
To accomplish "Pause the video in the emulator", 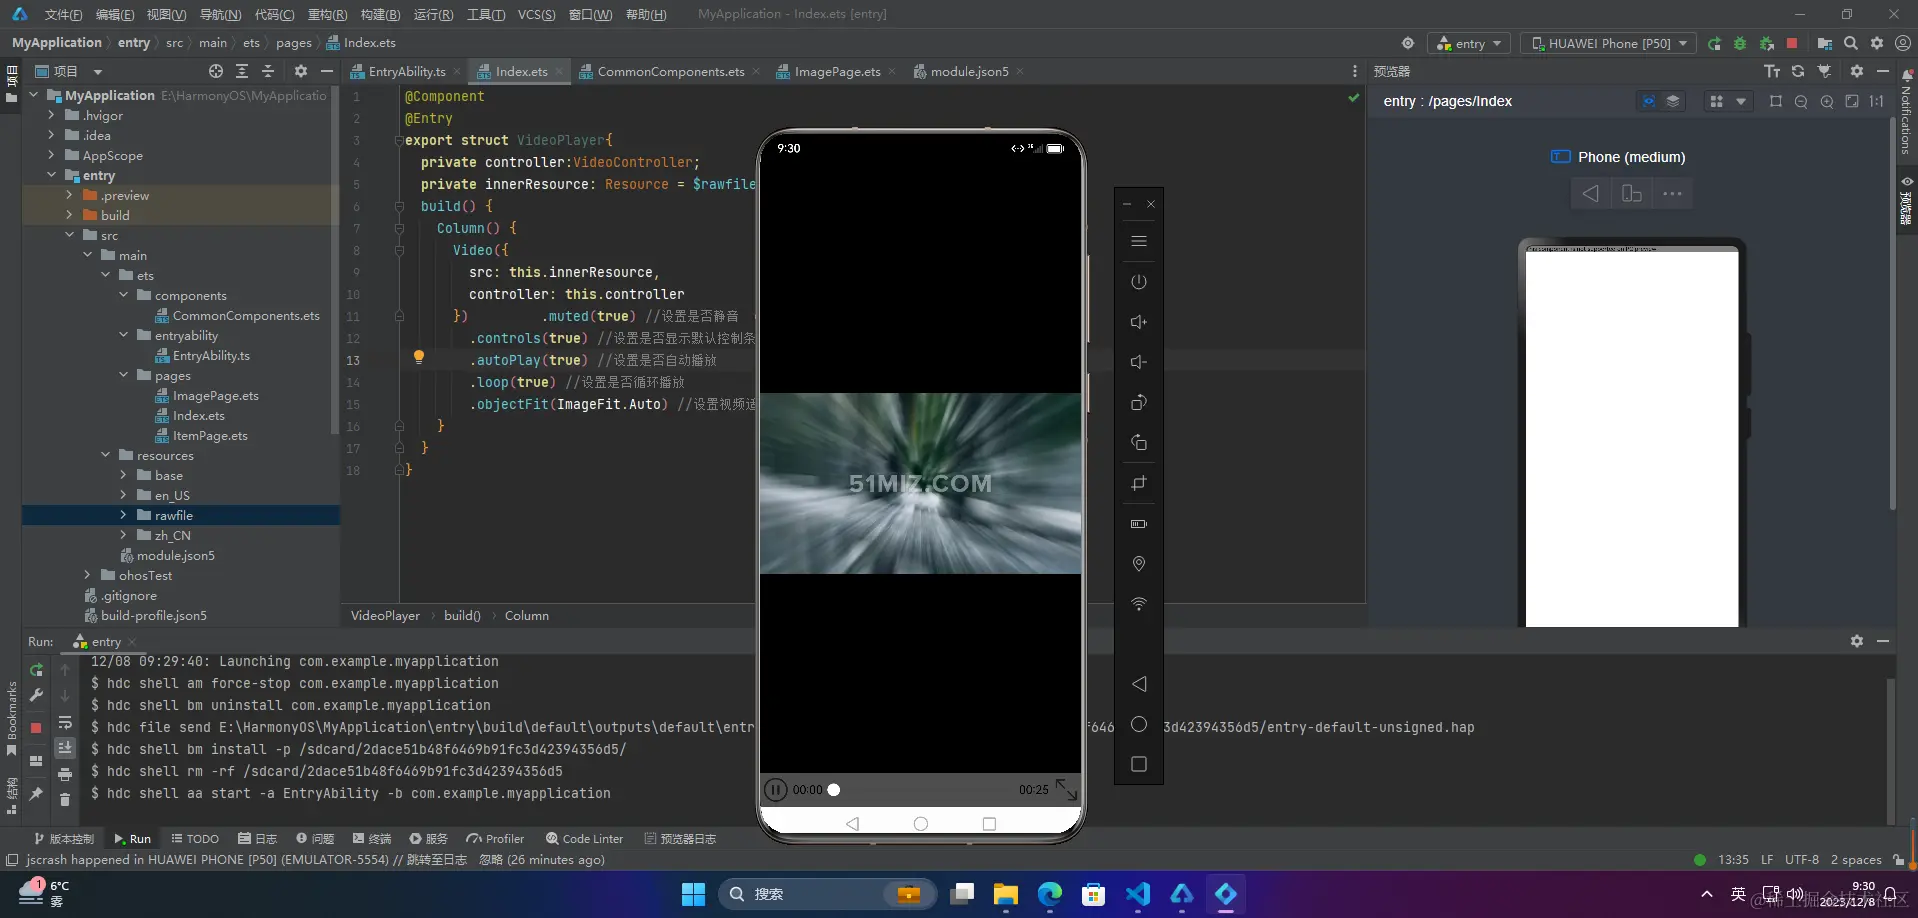I will 775,790.
